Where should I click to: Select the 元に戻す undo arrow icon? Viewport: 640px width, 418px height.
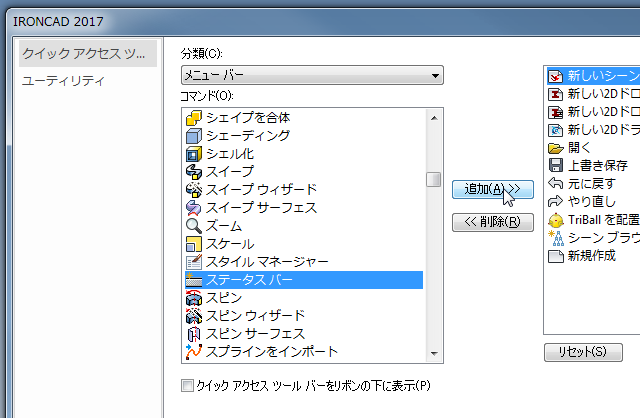pyautogui.click(x=556, y=184)
